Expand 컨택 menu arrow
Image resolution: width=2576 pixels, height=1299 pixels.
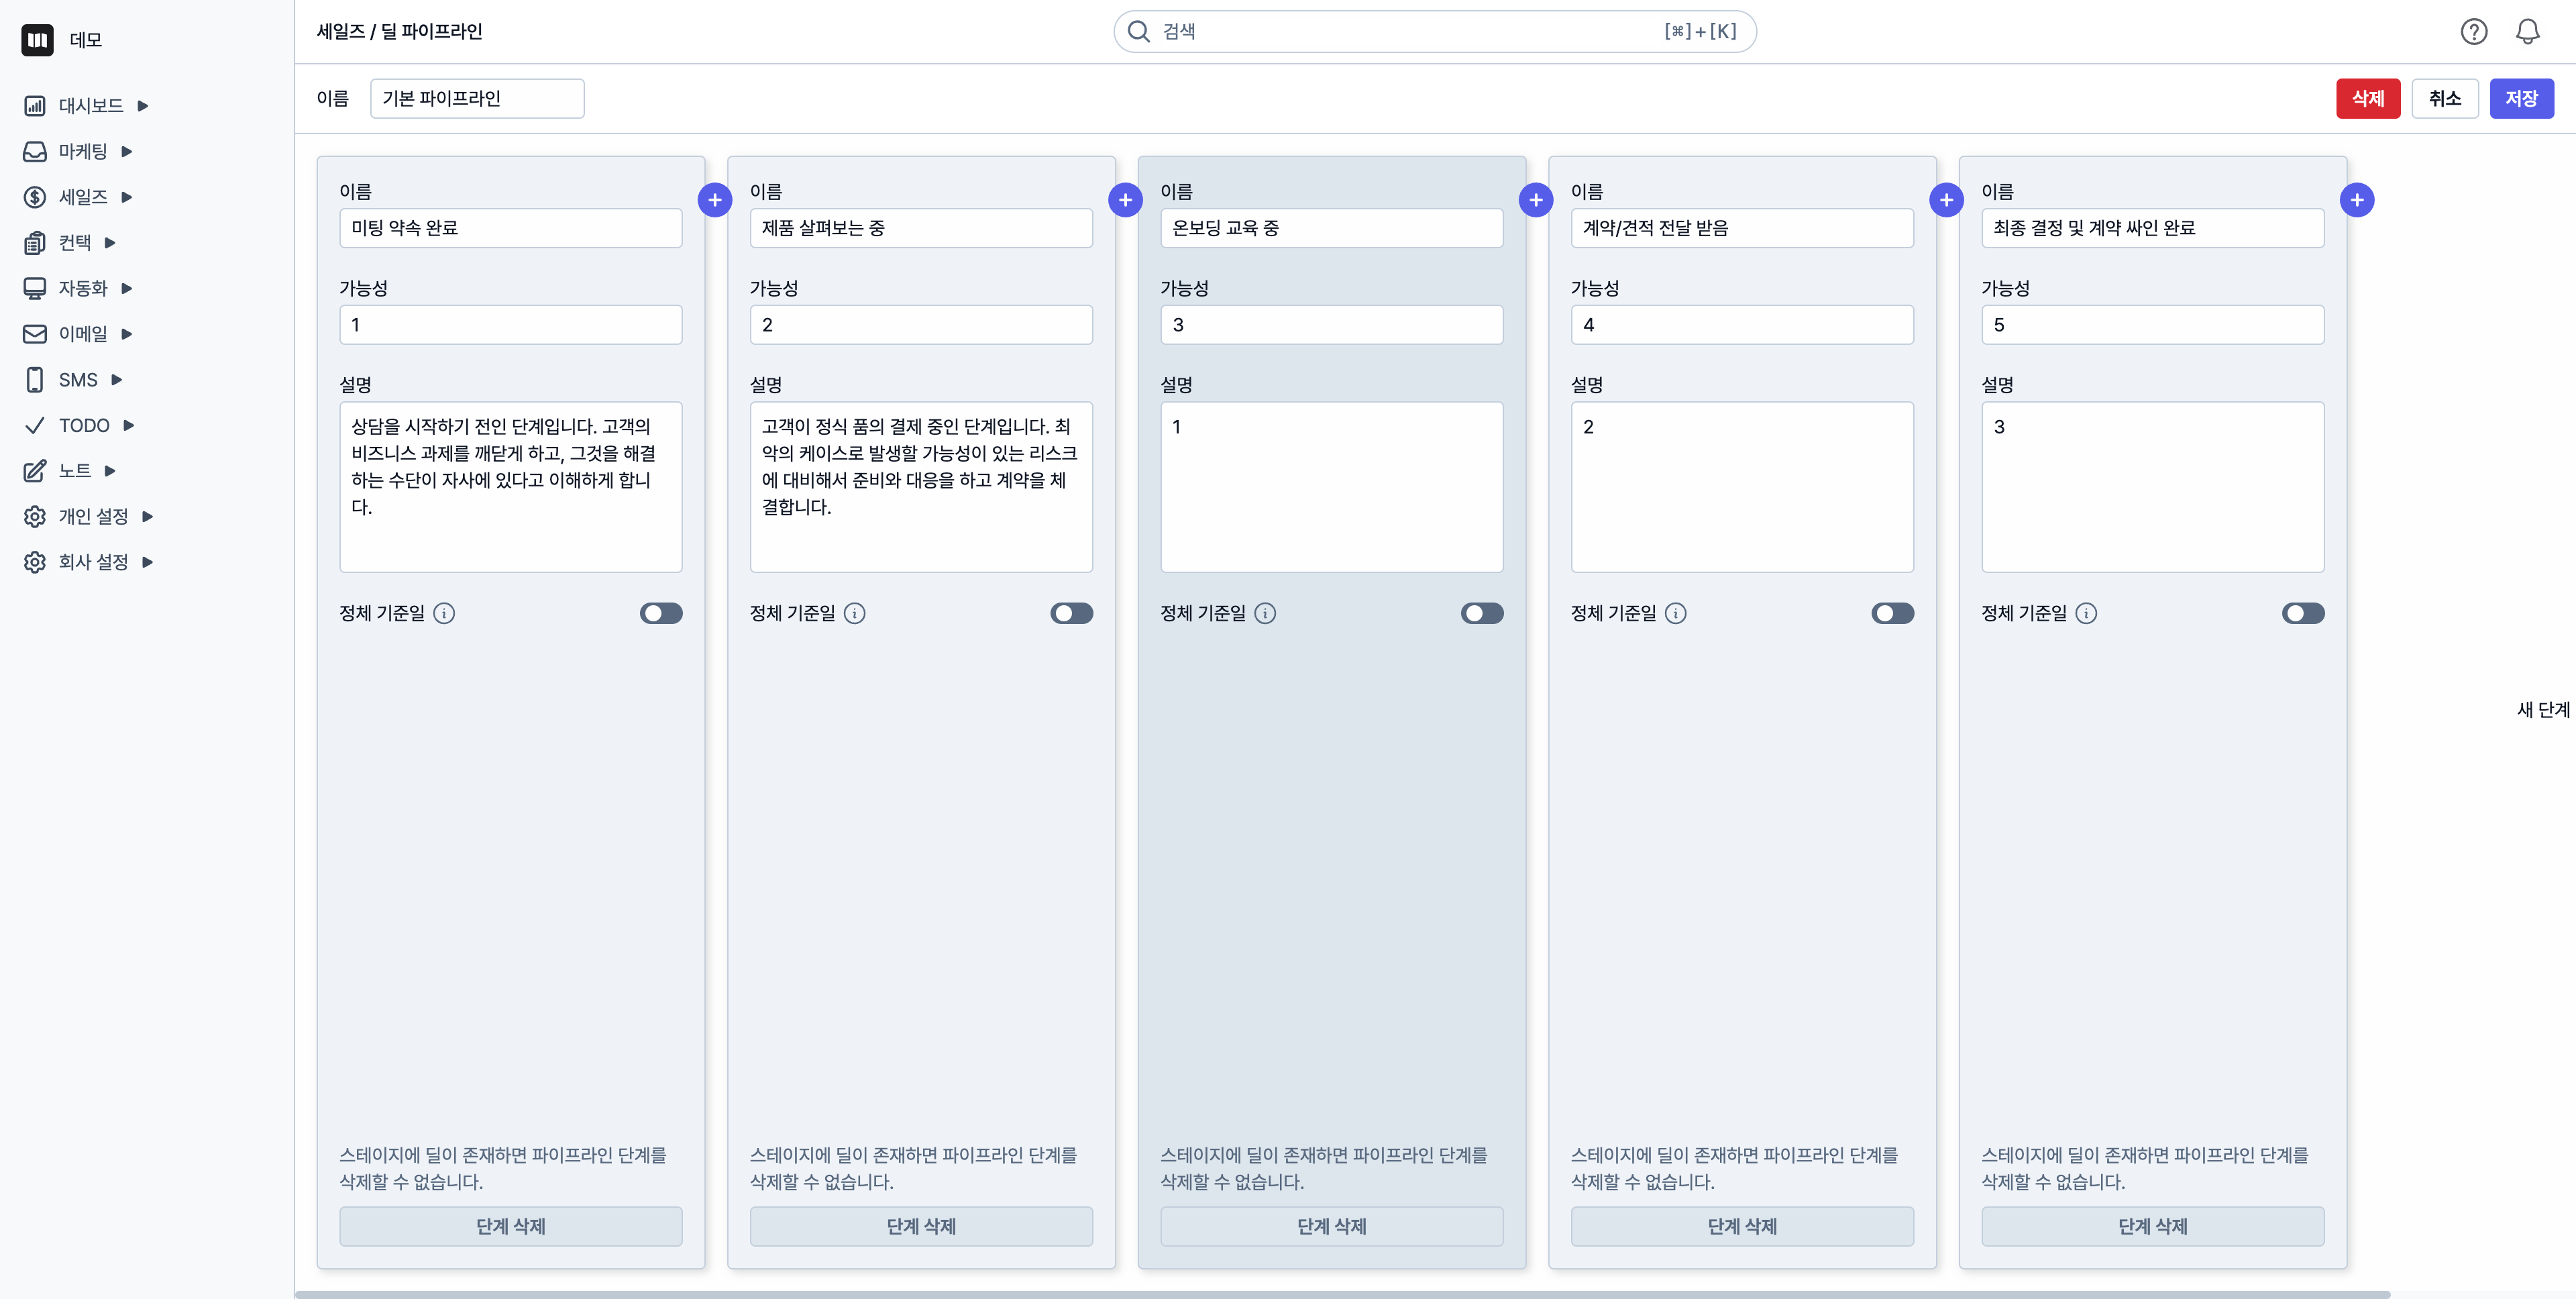click(x=110, y=243)
